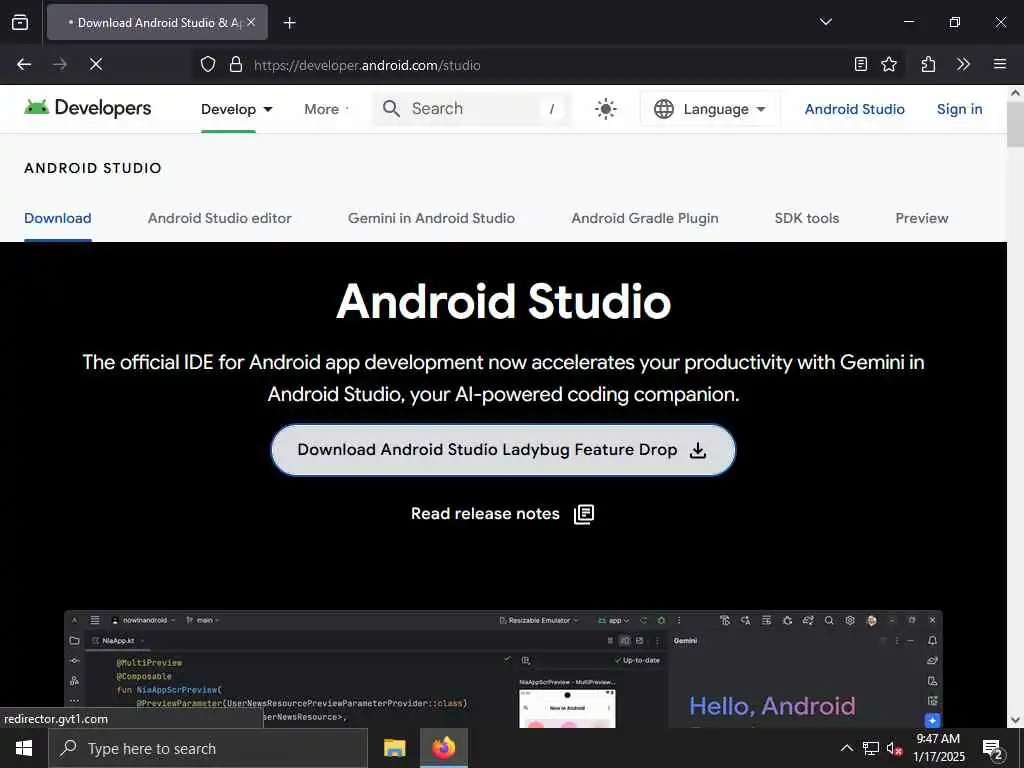Toggle the light/dark theme sun icon
This screenshot has width=1024, height=768.
tap(605, 108)
